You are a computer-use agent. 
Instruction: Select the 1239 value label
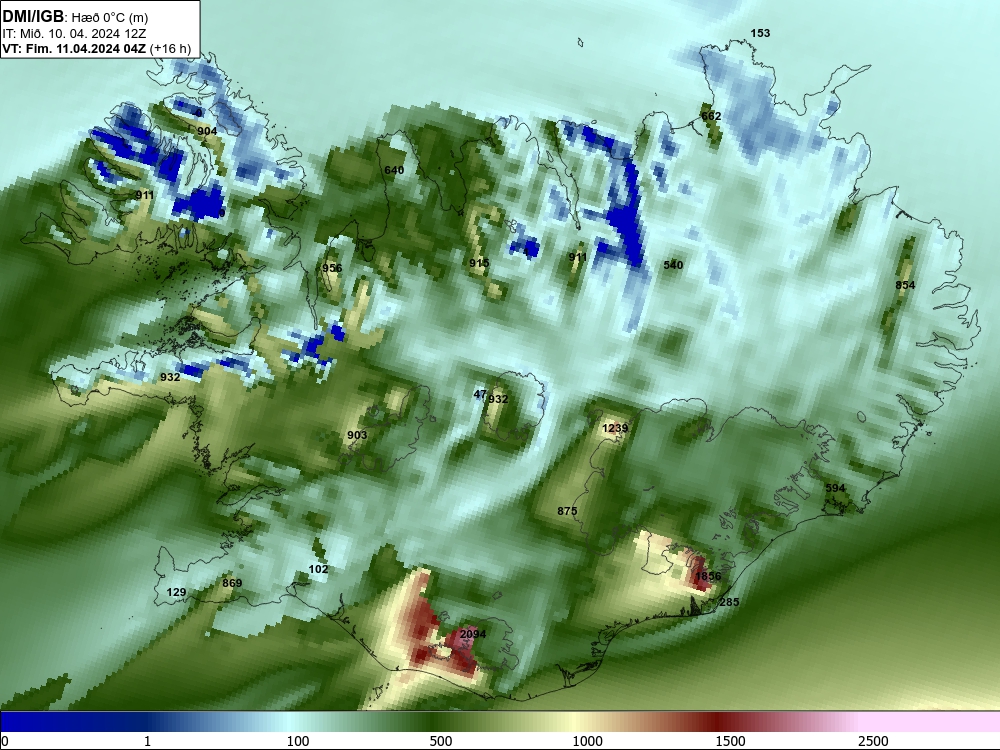pyautogui.click(x=615, y=428)
